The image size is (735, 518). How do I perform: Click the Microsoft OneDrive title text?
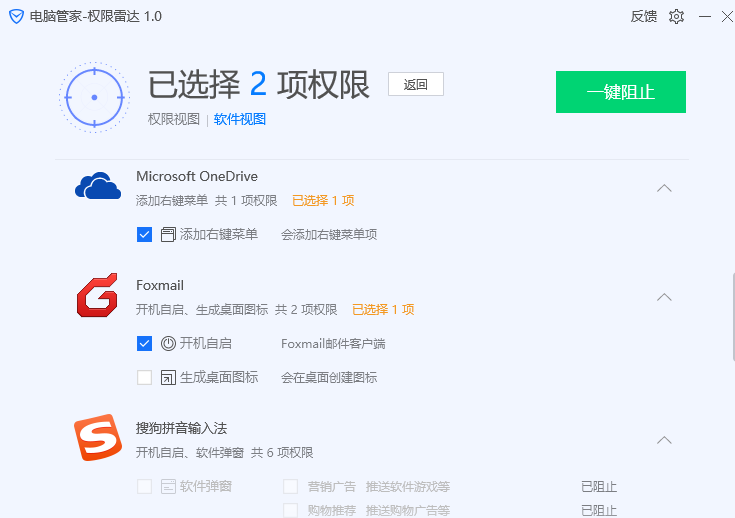pyautogui.click(x=197, y=176)
